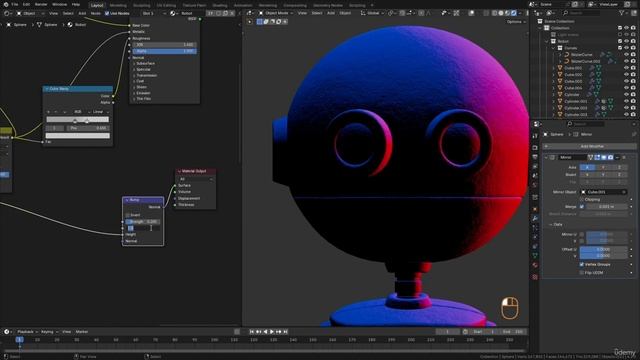Enable the Flip UDIM checkbox

(x=582, y=273)
